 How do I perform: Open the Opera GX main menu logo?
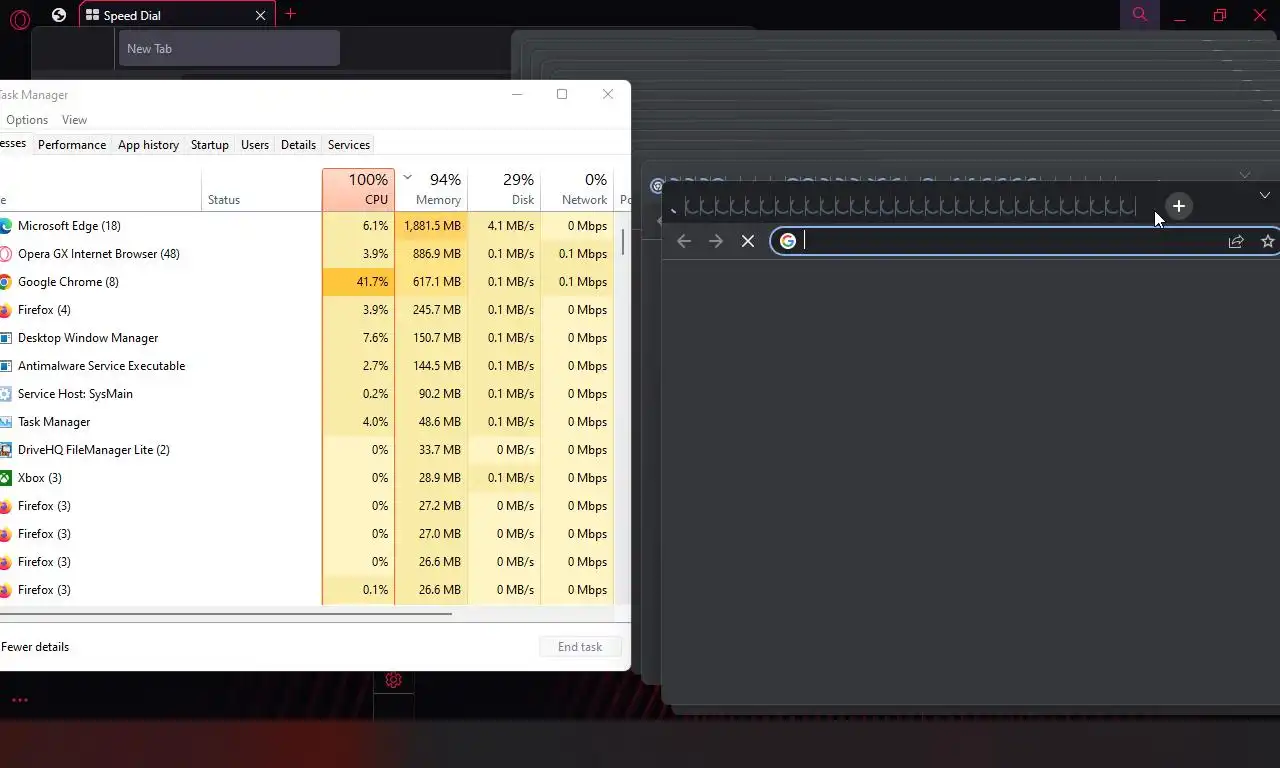tap(19, 17)
